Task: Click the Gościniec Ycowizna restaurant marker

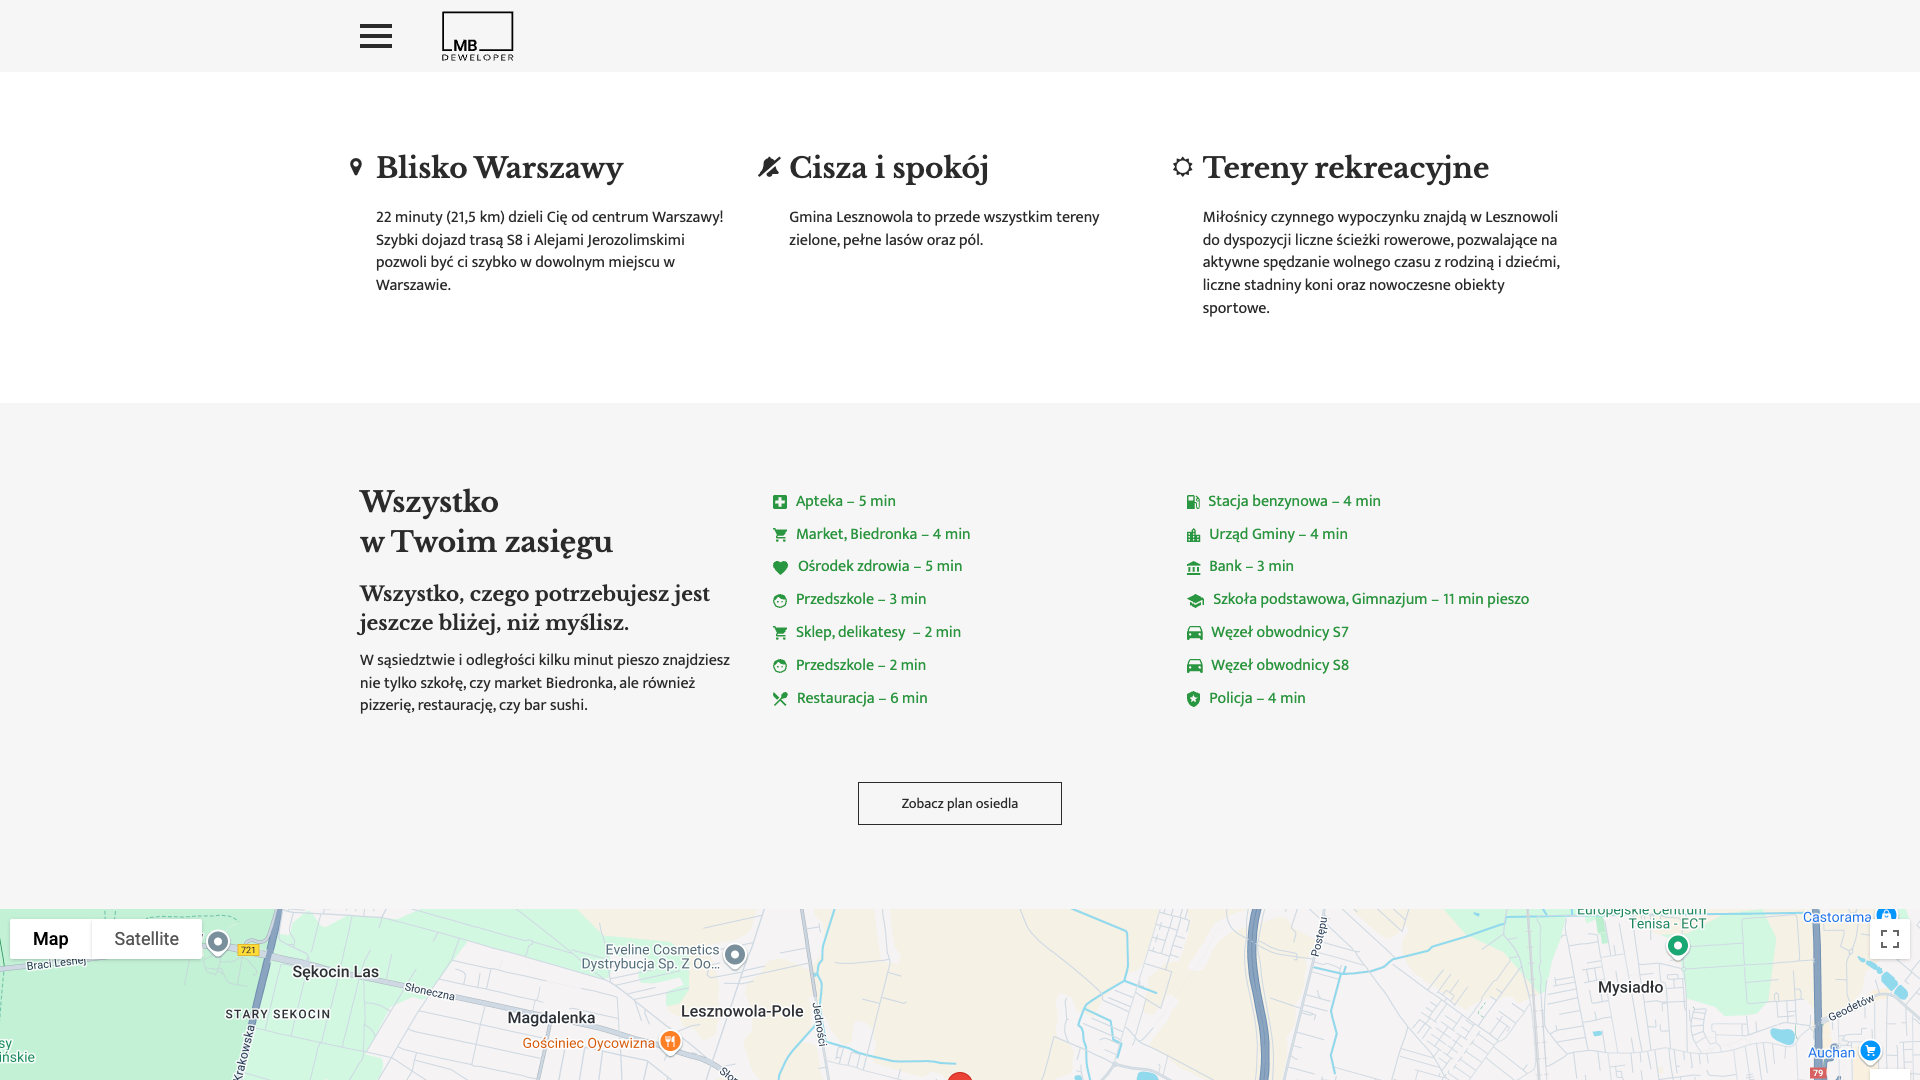Action: [670, 1042]
